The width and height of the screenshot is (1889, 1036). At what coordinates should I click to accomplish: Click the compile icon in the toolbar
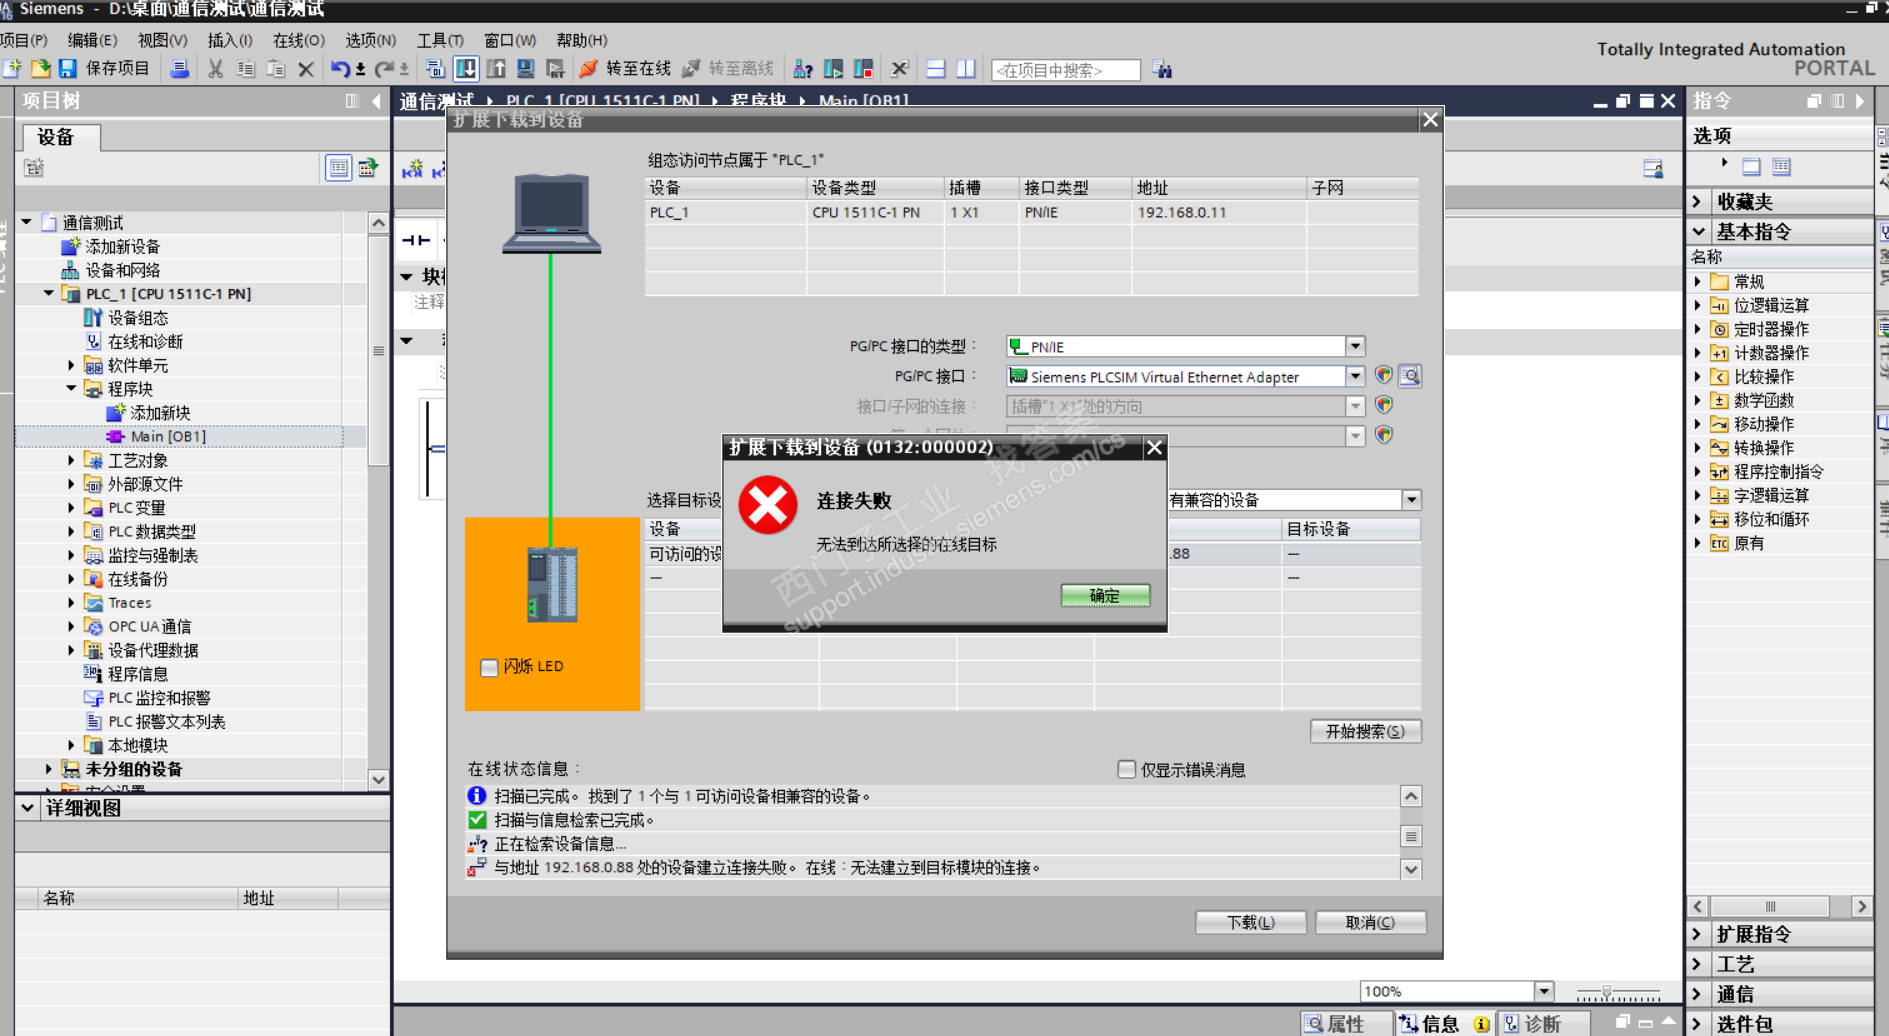tap(435, 69)
